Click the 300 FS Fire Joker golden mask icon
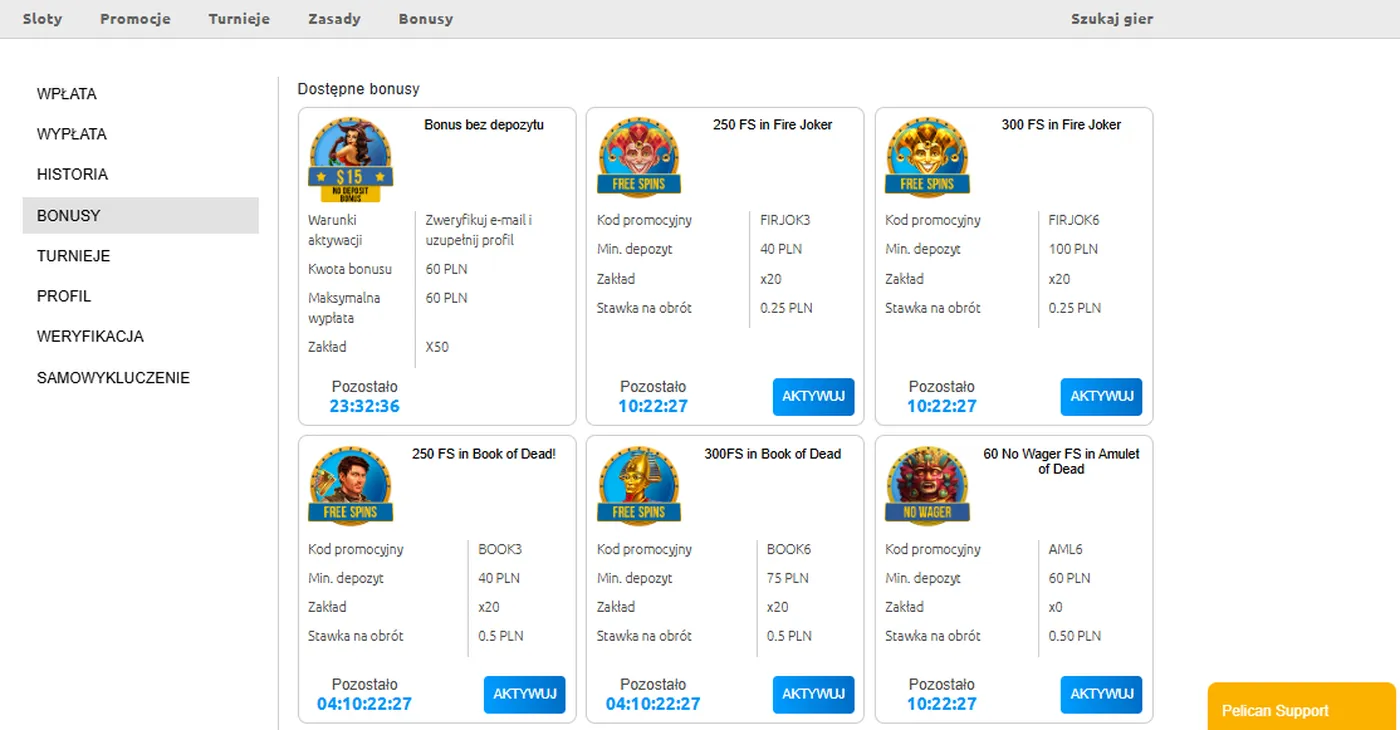This screenshot has width=1400, height=730. click(926, 157)
